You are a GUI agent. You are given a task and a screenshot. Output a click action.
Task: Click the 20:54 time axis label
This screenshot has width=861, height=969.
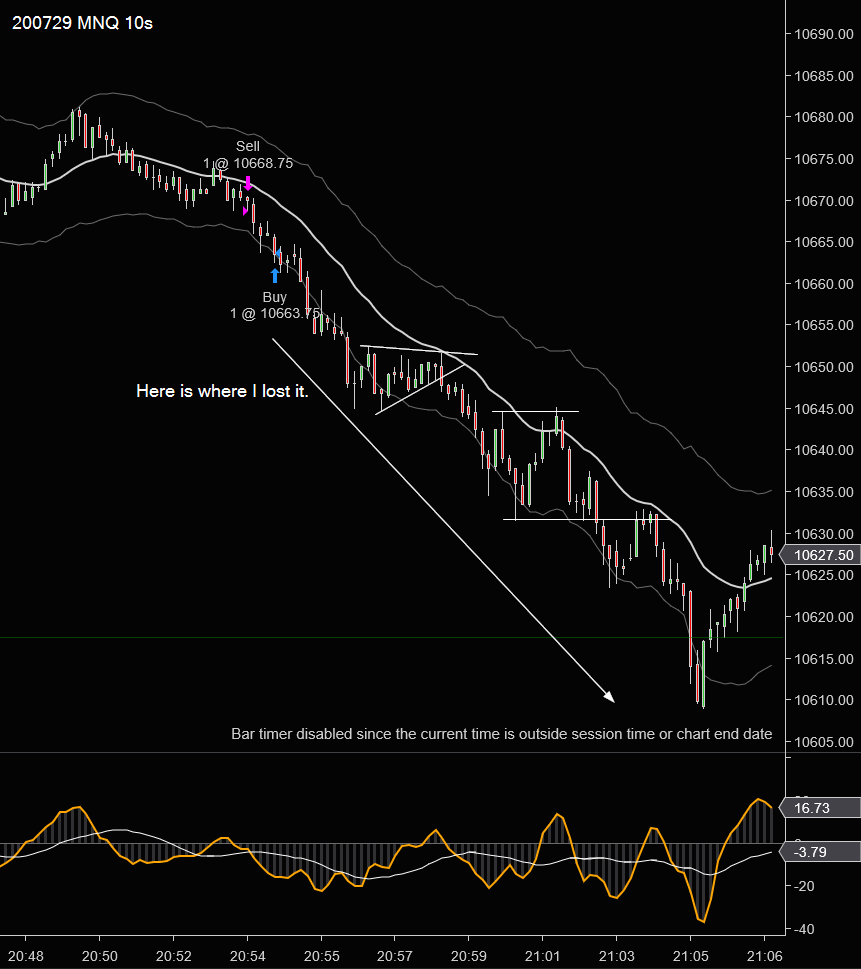tap(247, 956)
